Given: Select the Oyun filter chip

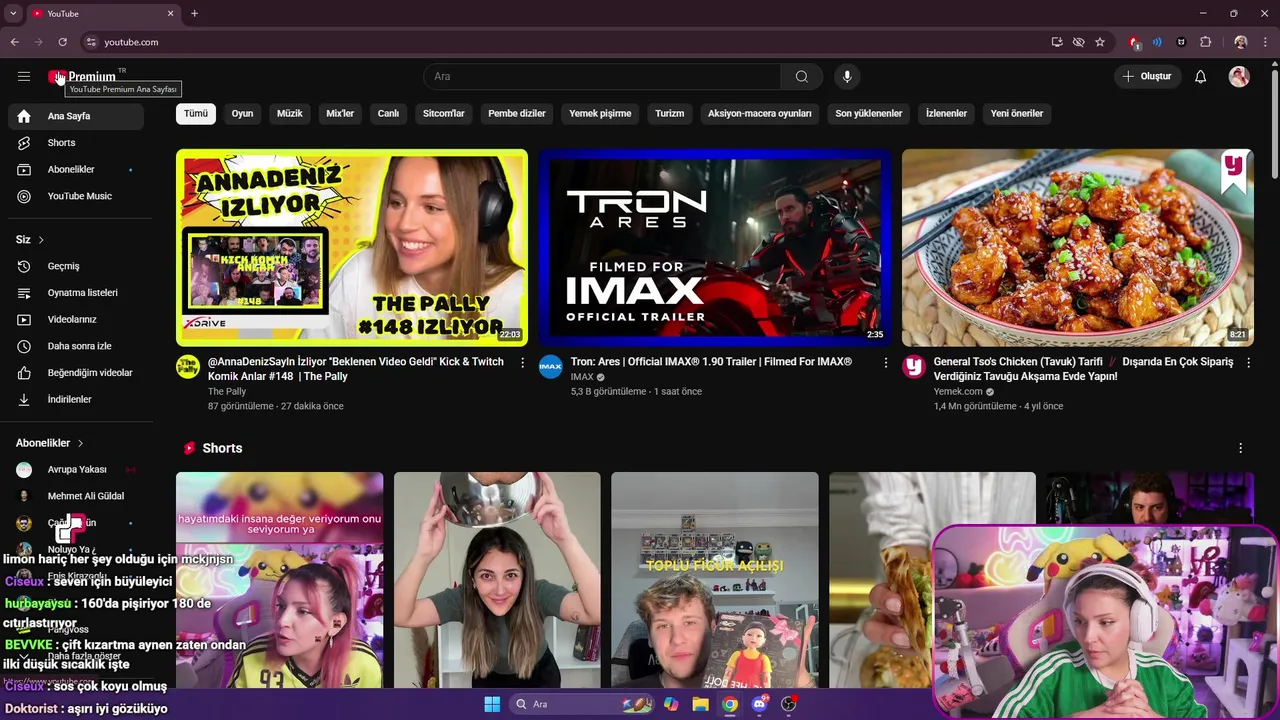Looking at the screenshot, I should tap(243, 113).
